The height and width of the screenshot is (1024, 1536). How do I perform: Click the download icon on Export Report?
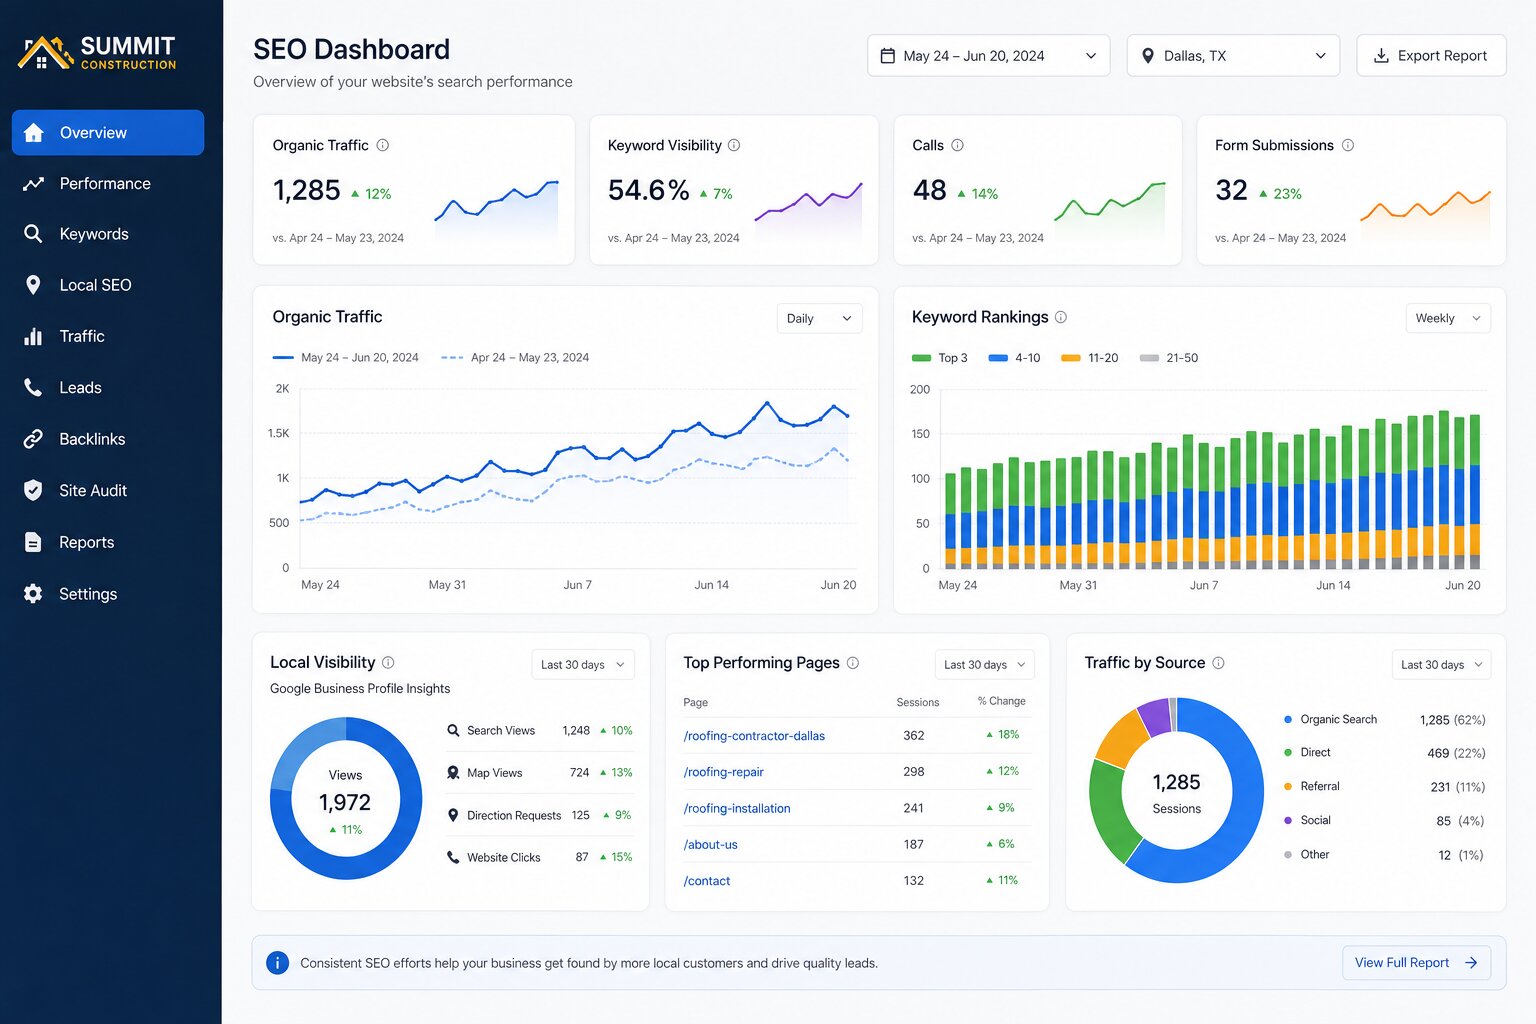[1381, 56]
